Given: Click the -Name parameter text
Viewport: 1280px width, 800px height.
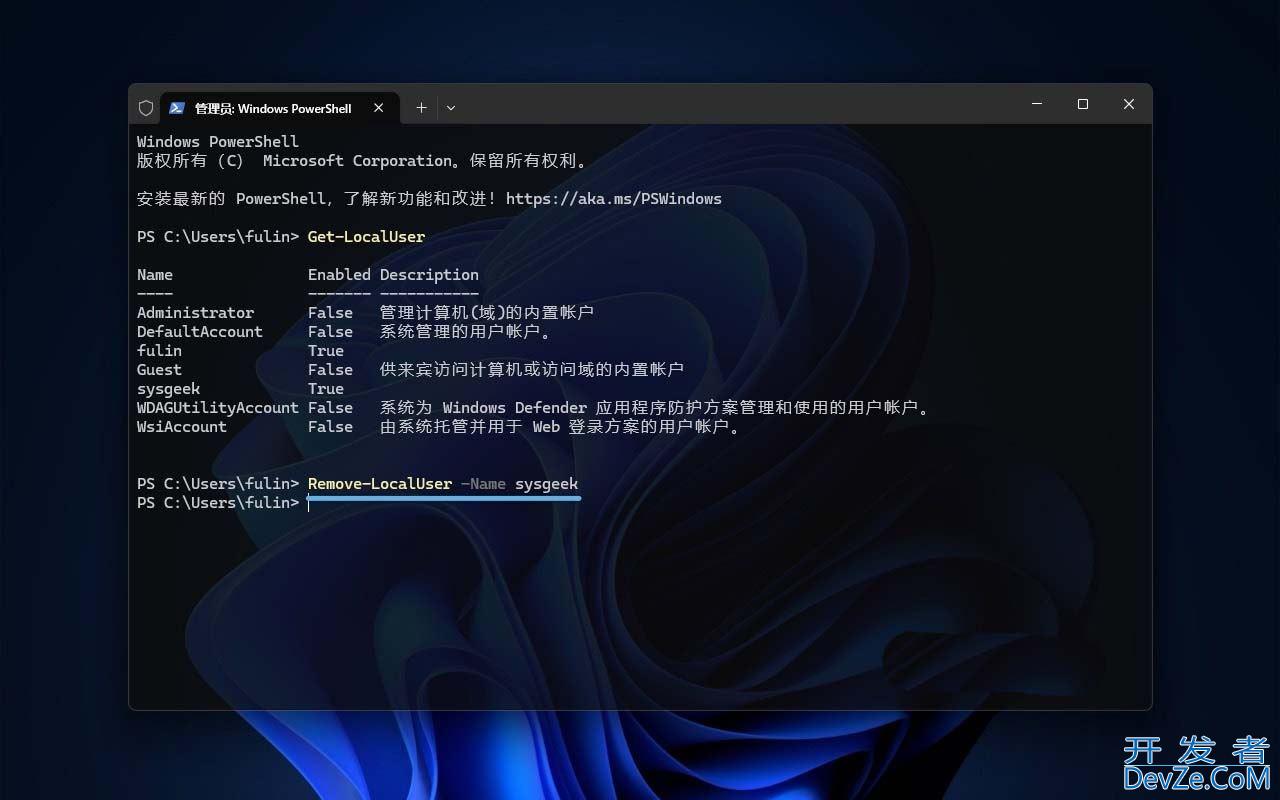Looking at the screenshot, I should point(484,483).
